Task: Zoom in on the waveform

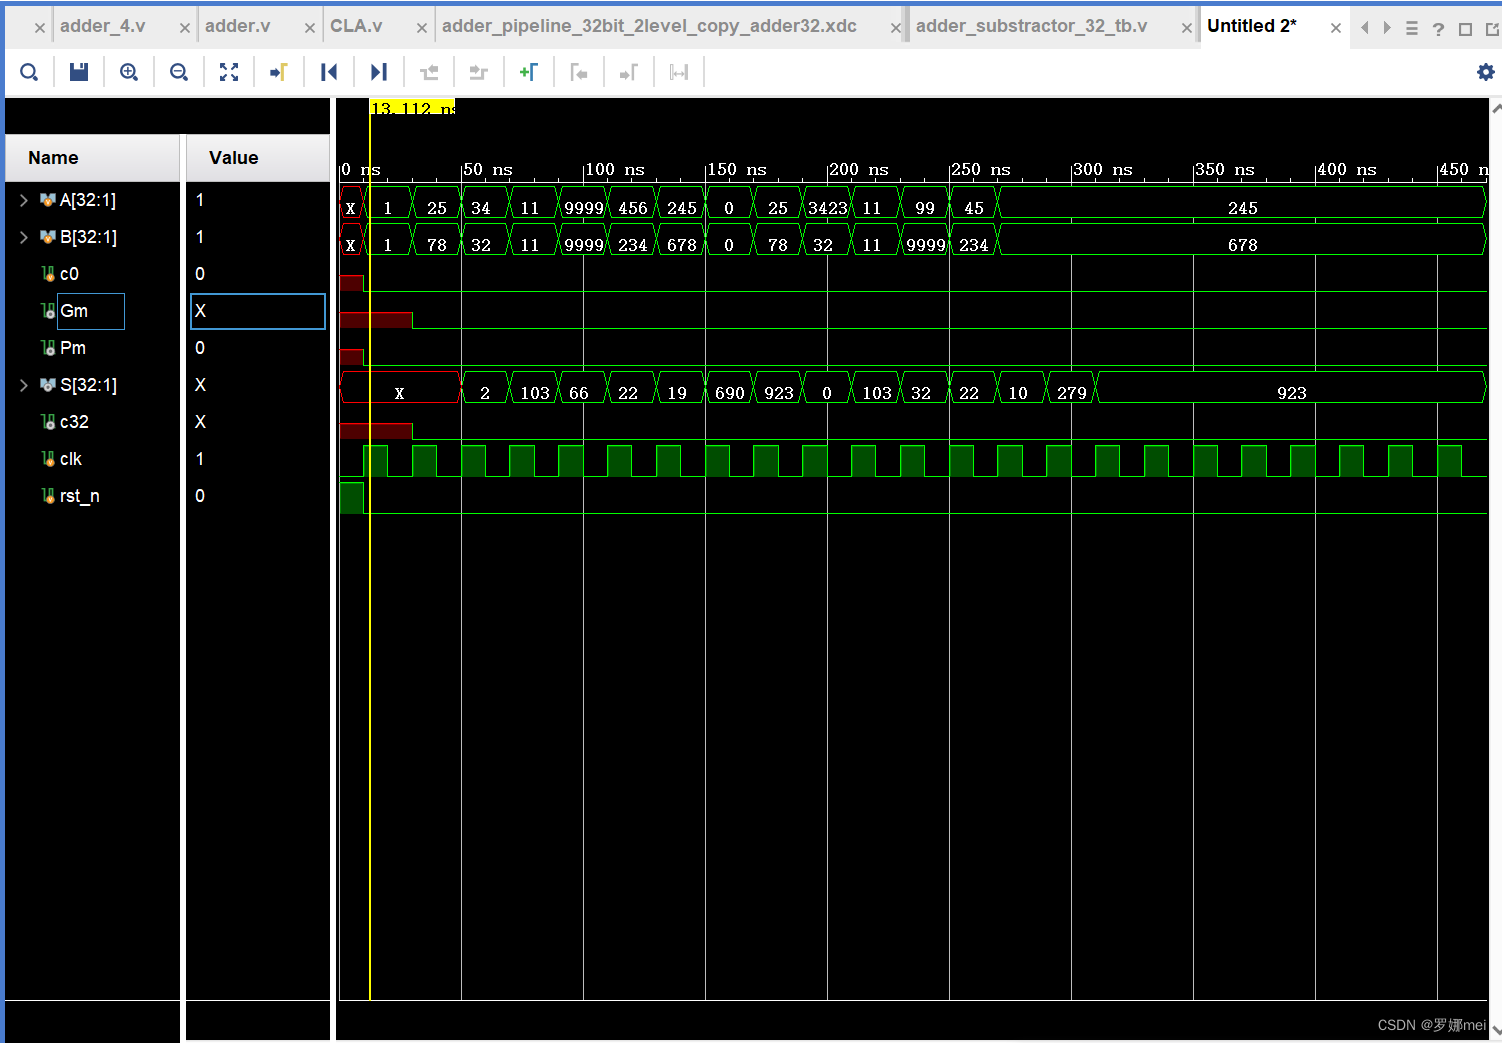Action: (x=129, y=72)
